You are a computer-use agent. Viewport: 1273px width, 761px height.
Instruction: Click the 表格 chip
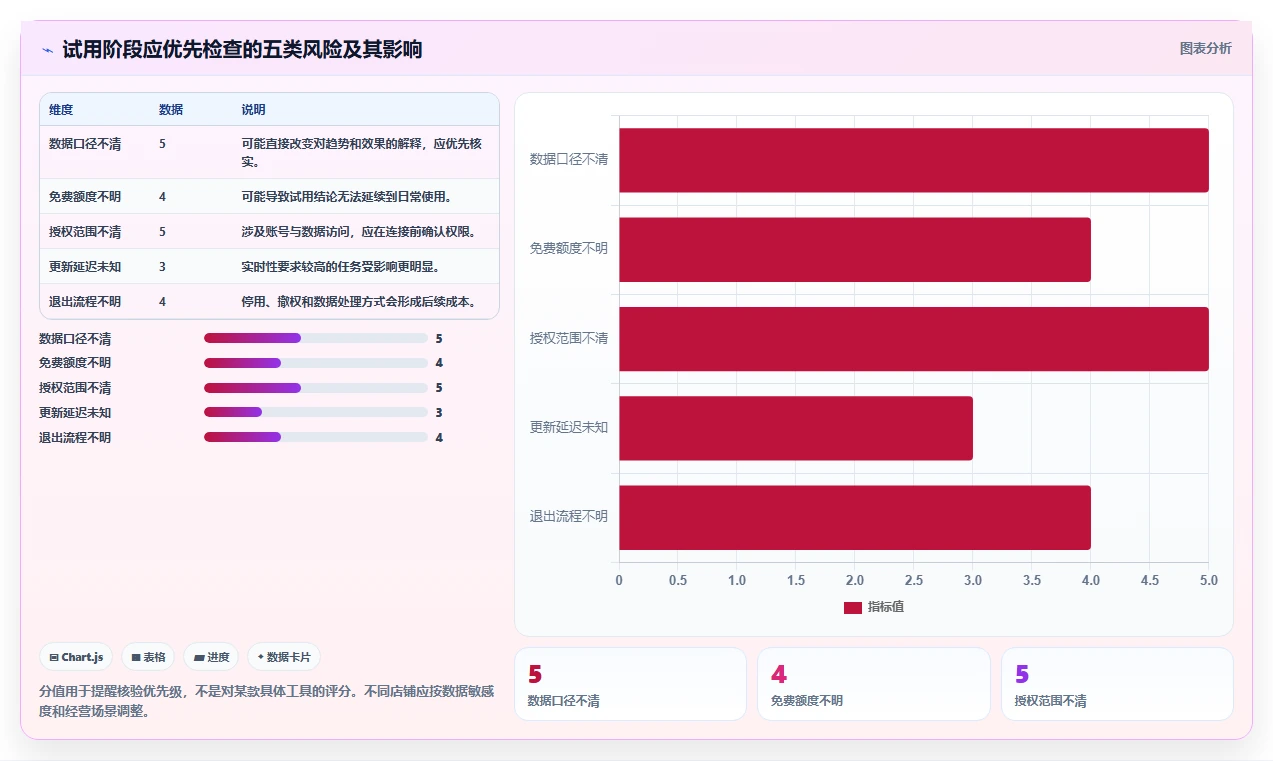[x=148, y=657]
